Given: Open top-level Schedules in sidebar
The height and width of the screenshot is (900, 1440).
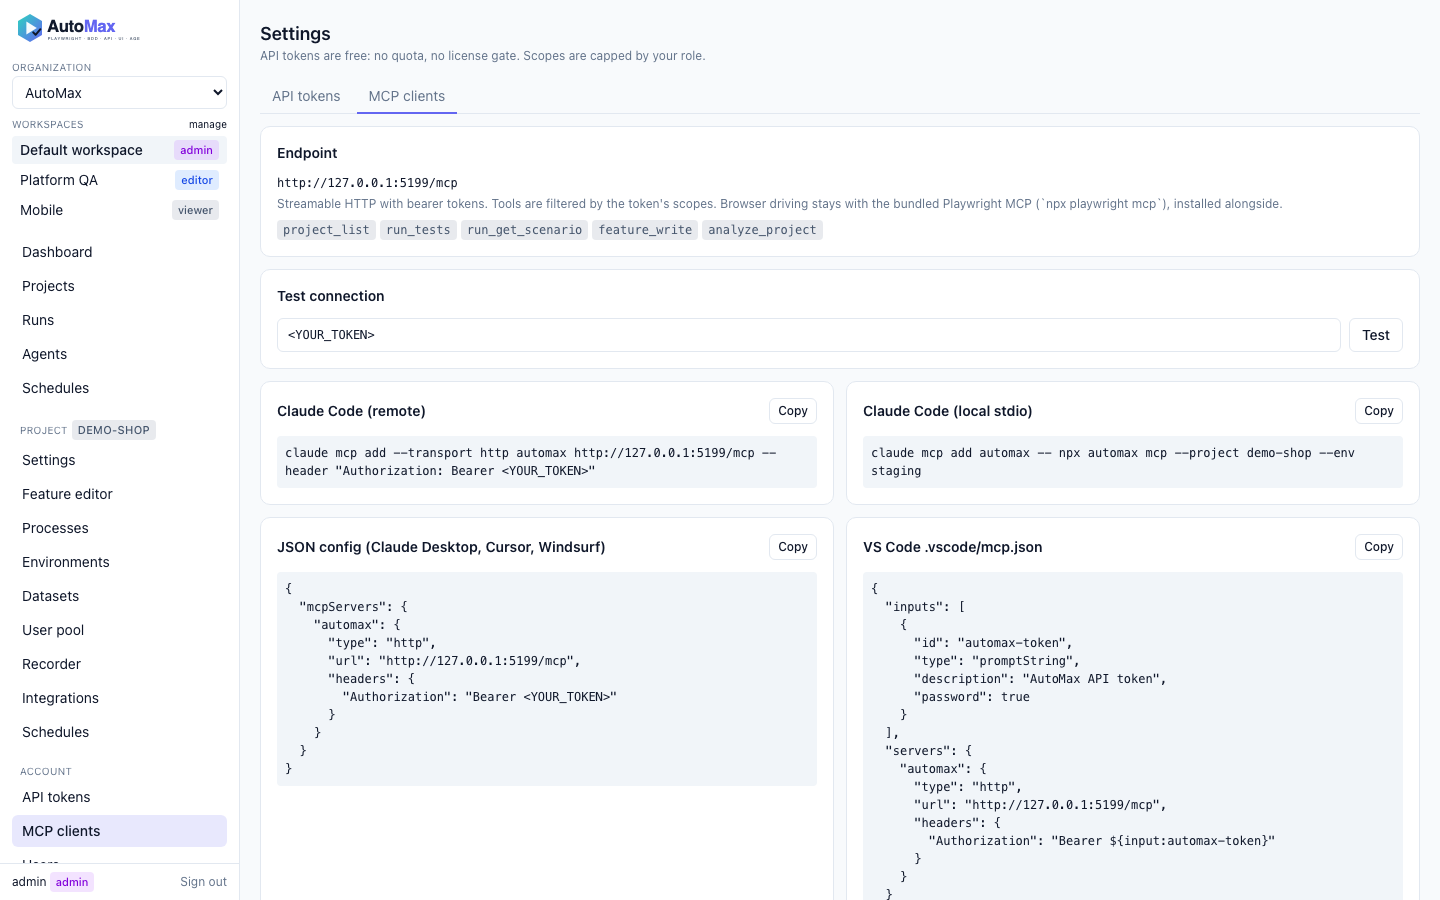Looking at the screenshot, I should tap(119, 388).
